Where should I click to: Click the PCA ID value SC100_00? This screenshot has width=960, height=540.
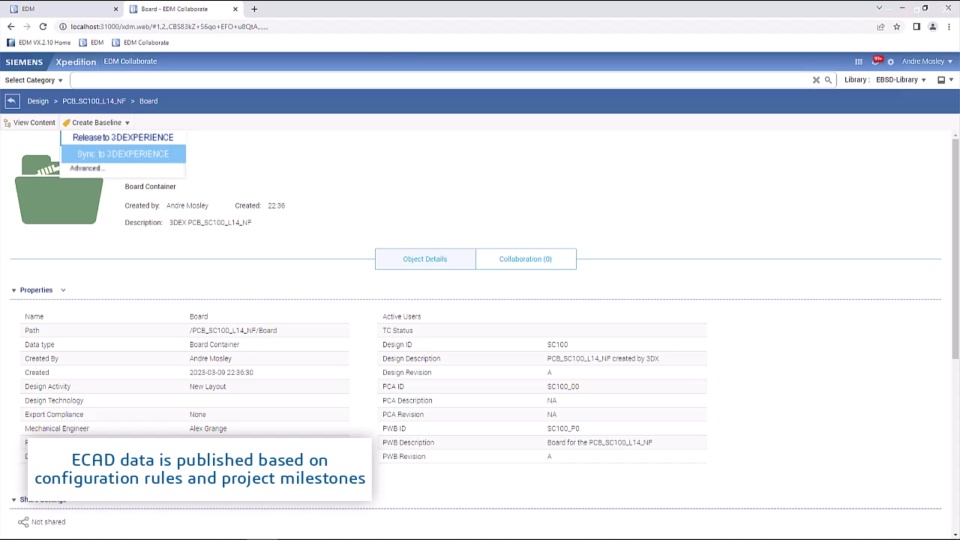coord(563,387)
